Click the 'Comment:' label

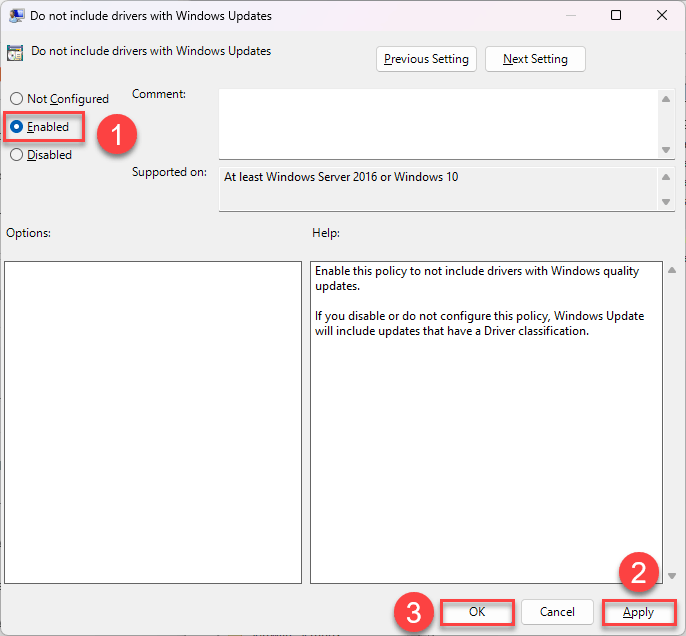click(159, 94)
